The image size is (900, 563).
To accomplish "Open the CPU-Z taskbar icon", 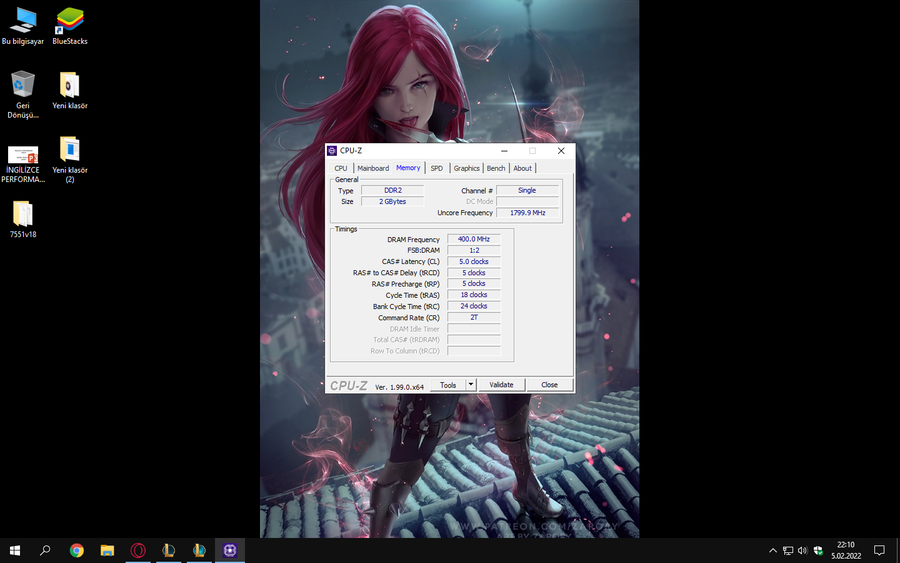I will (231, 550).
